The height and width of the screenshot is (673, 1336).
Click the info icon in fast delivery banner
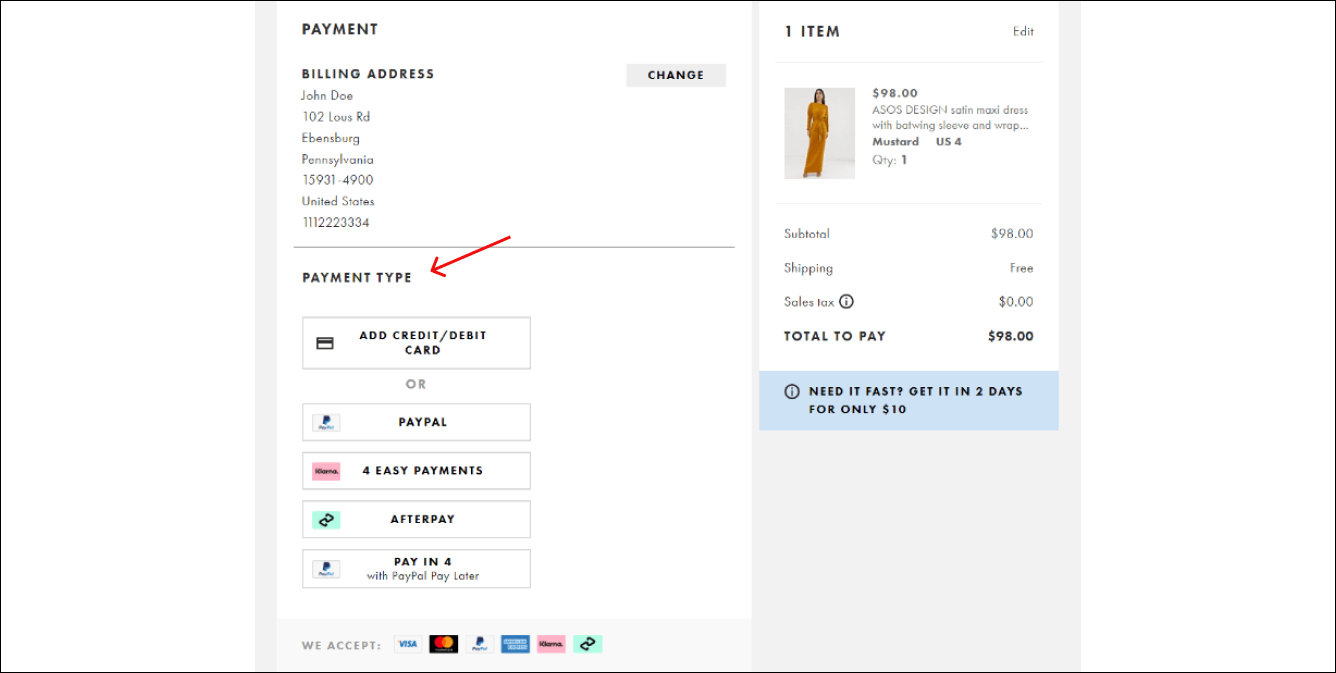tap(792, 391)
